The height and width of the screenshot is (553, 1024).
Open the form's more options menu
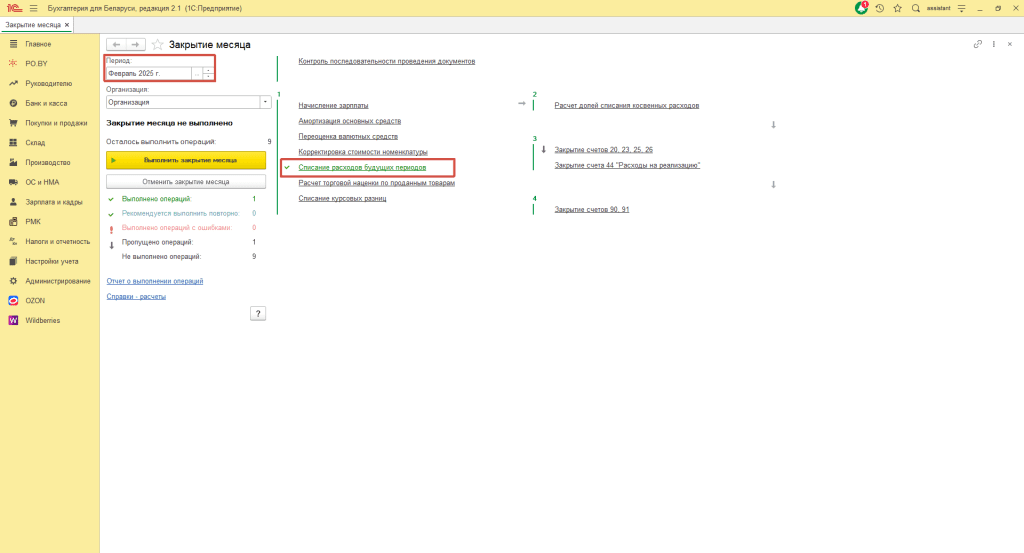994,44
